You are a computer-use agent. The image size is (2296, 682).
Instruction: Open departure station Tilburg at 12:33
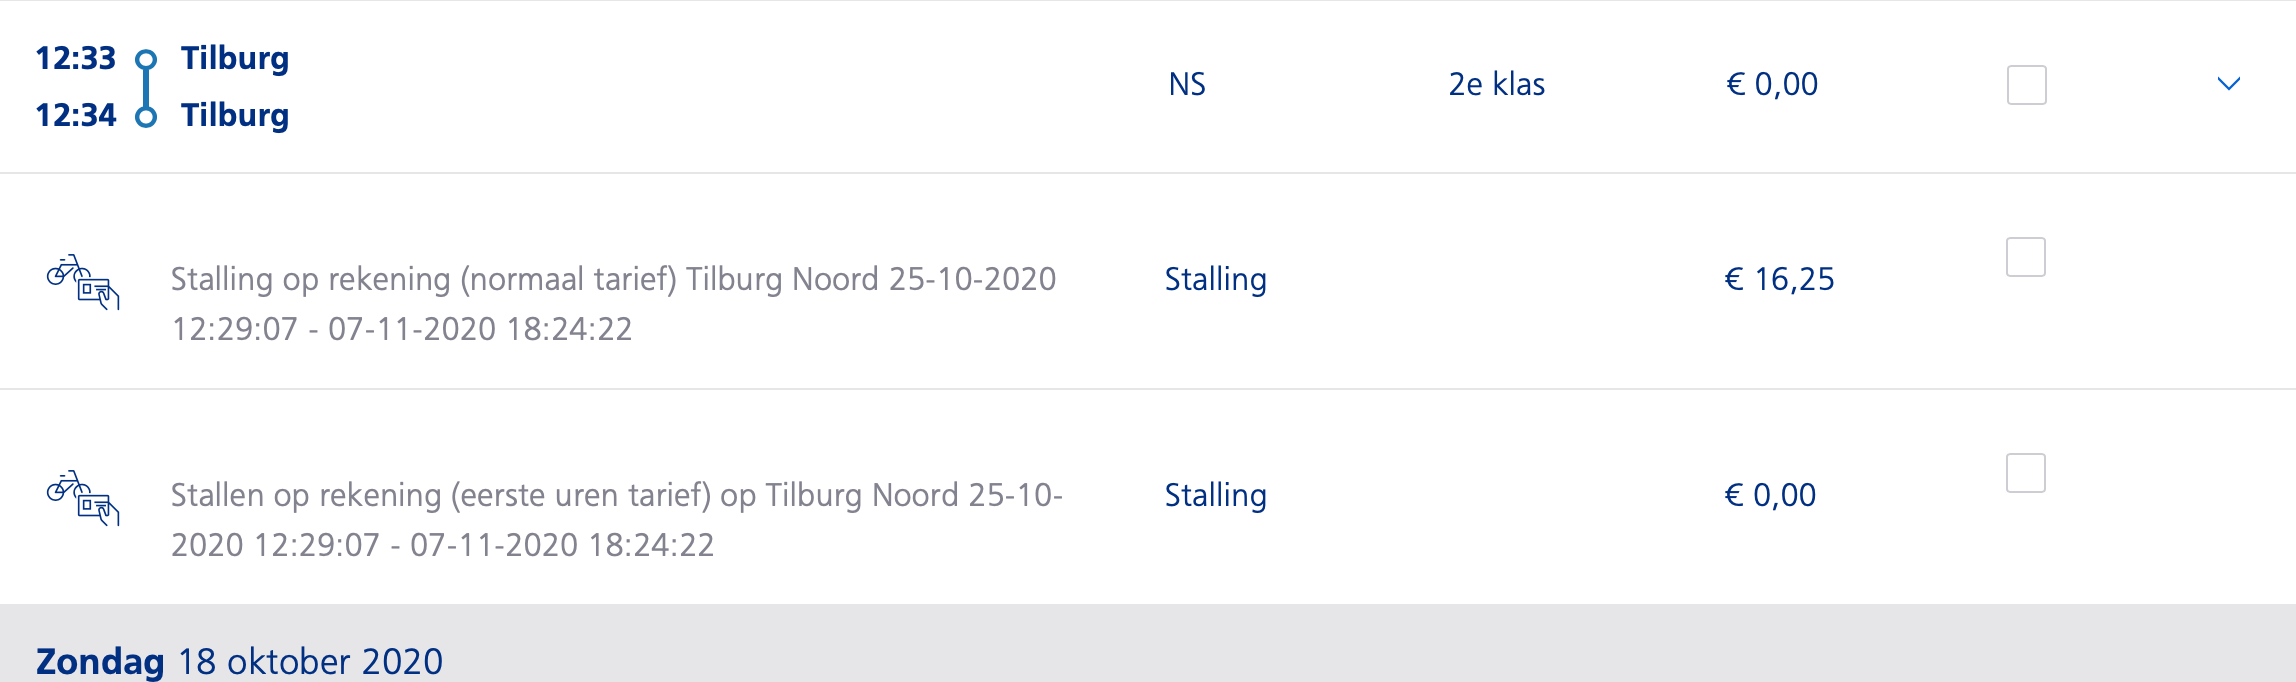coord(235,59)
